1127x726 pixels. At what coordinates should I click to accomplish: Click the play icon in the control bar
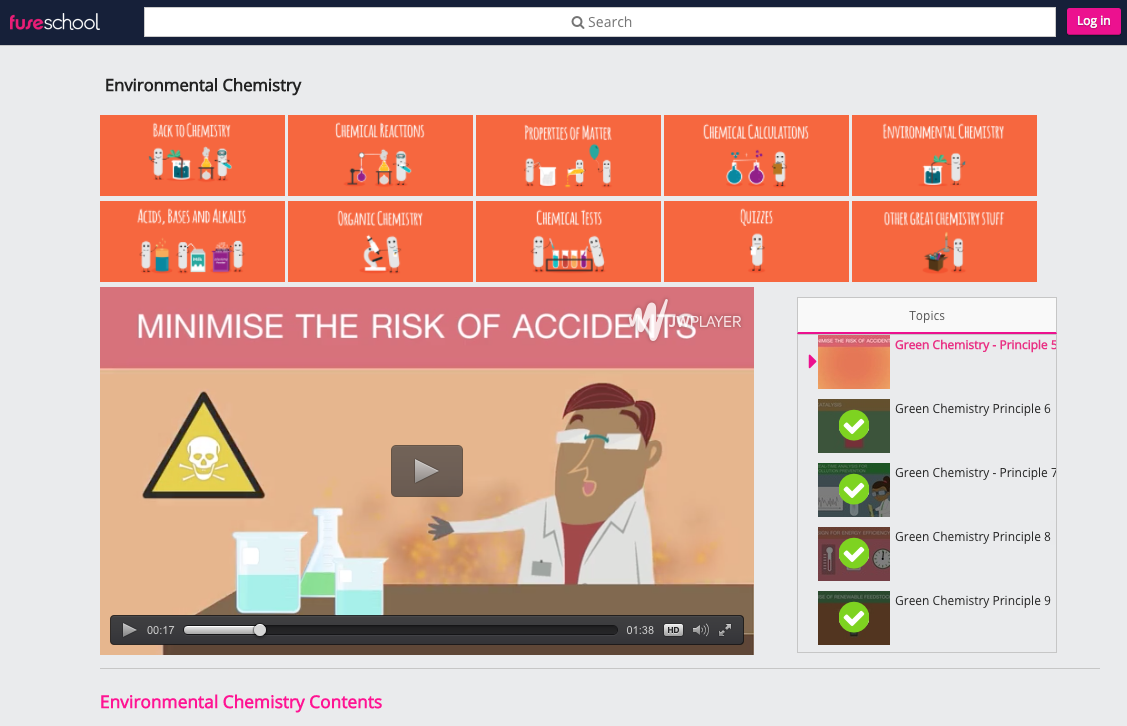pyautogui.click(x=129, y=630)
